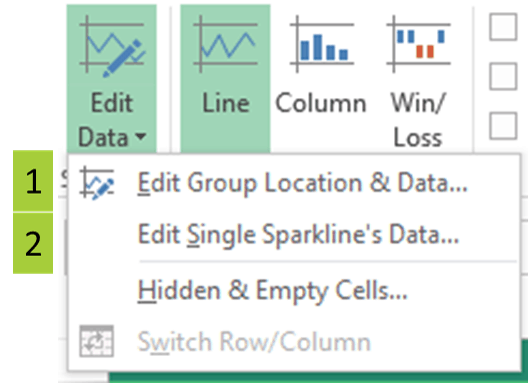The height and width of the screenshot is (383, 528).
Task: Click the green number 2 callout marker
Action: (33, 243)
